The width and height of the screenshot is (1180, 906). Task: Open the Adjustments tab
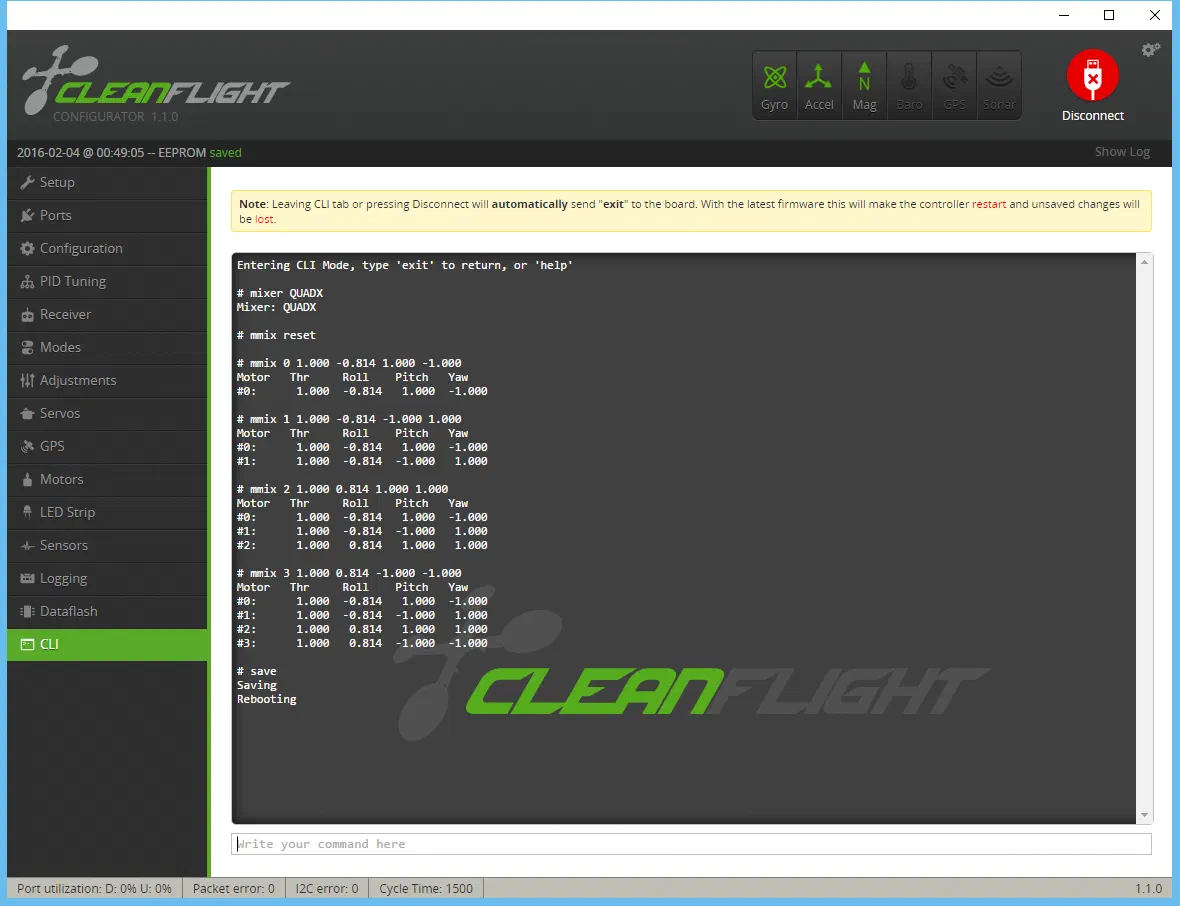pos(107,380)
